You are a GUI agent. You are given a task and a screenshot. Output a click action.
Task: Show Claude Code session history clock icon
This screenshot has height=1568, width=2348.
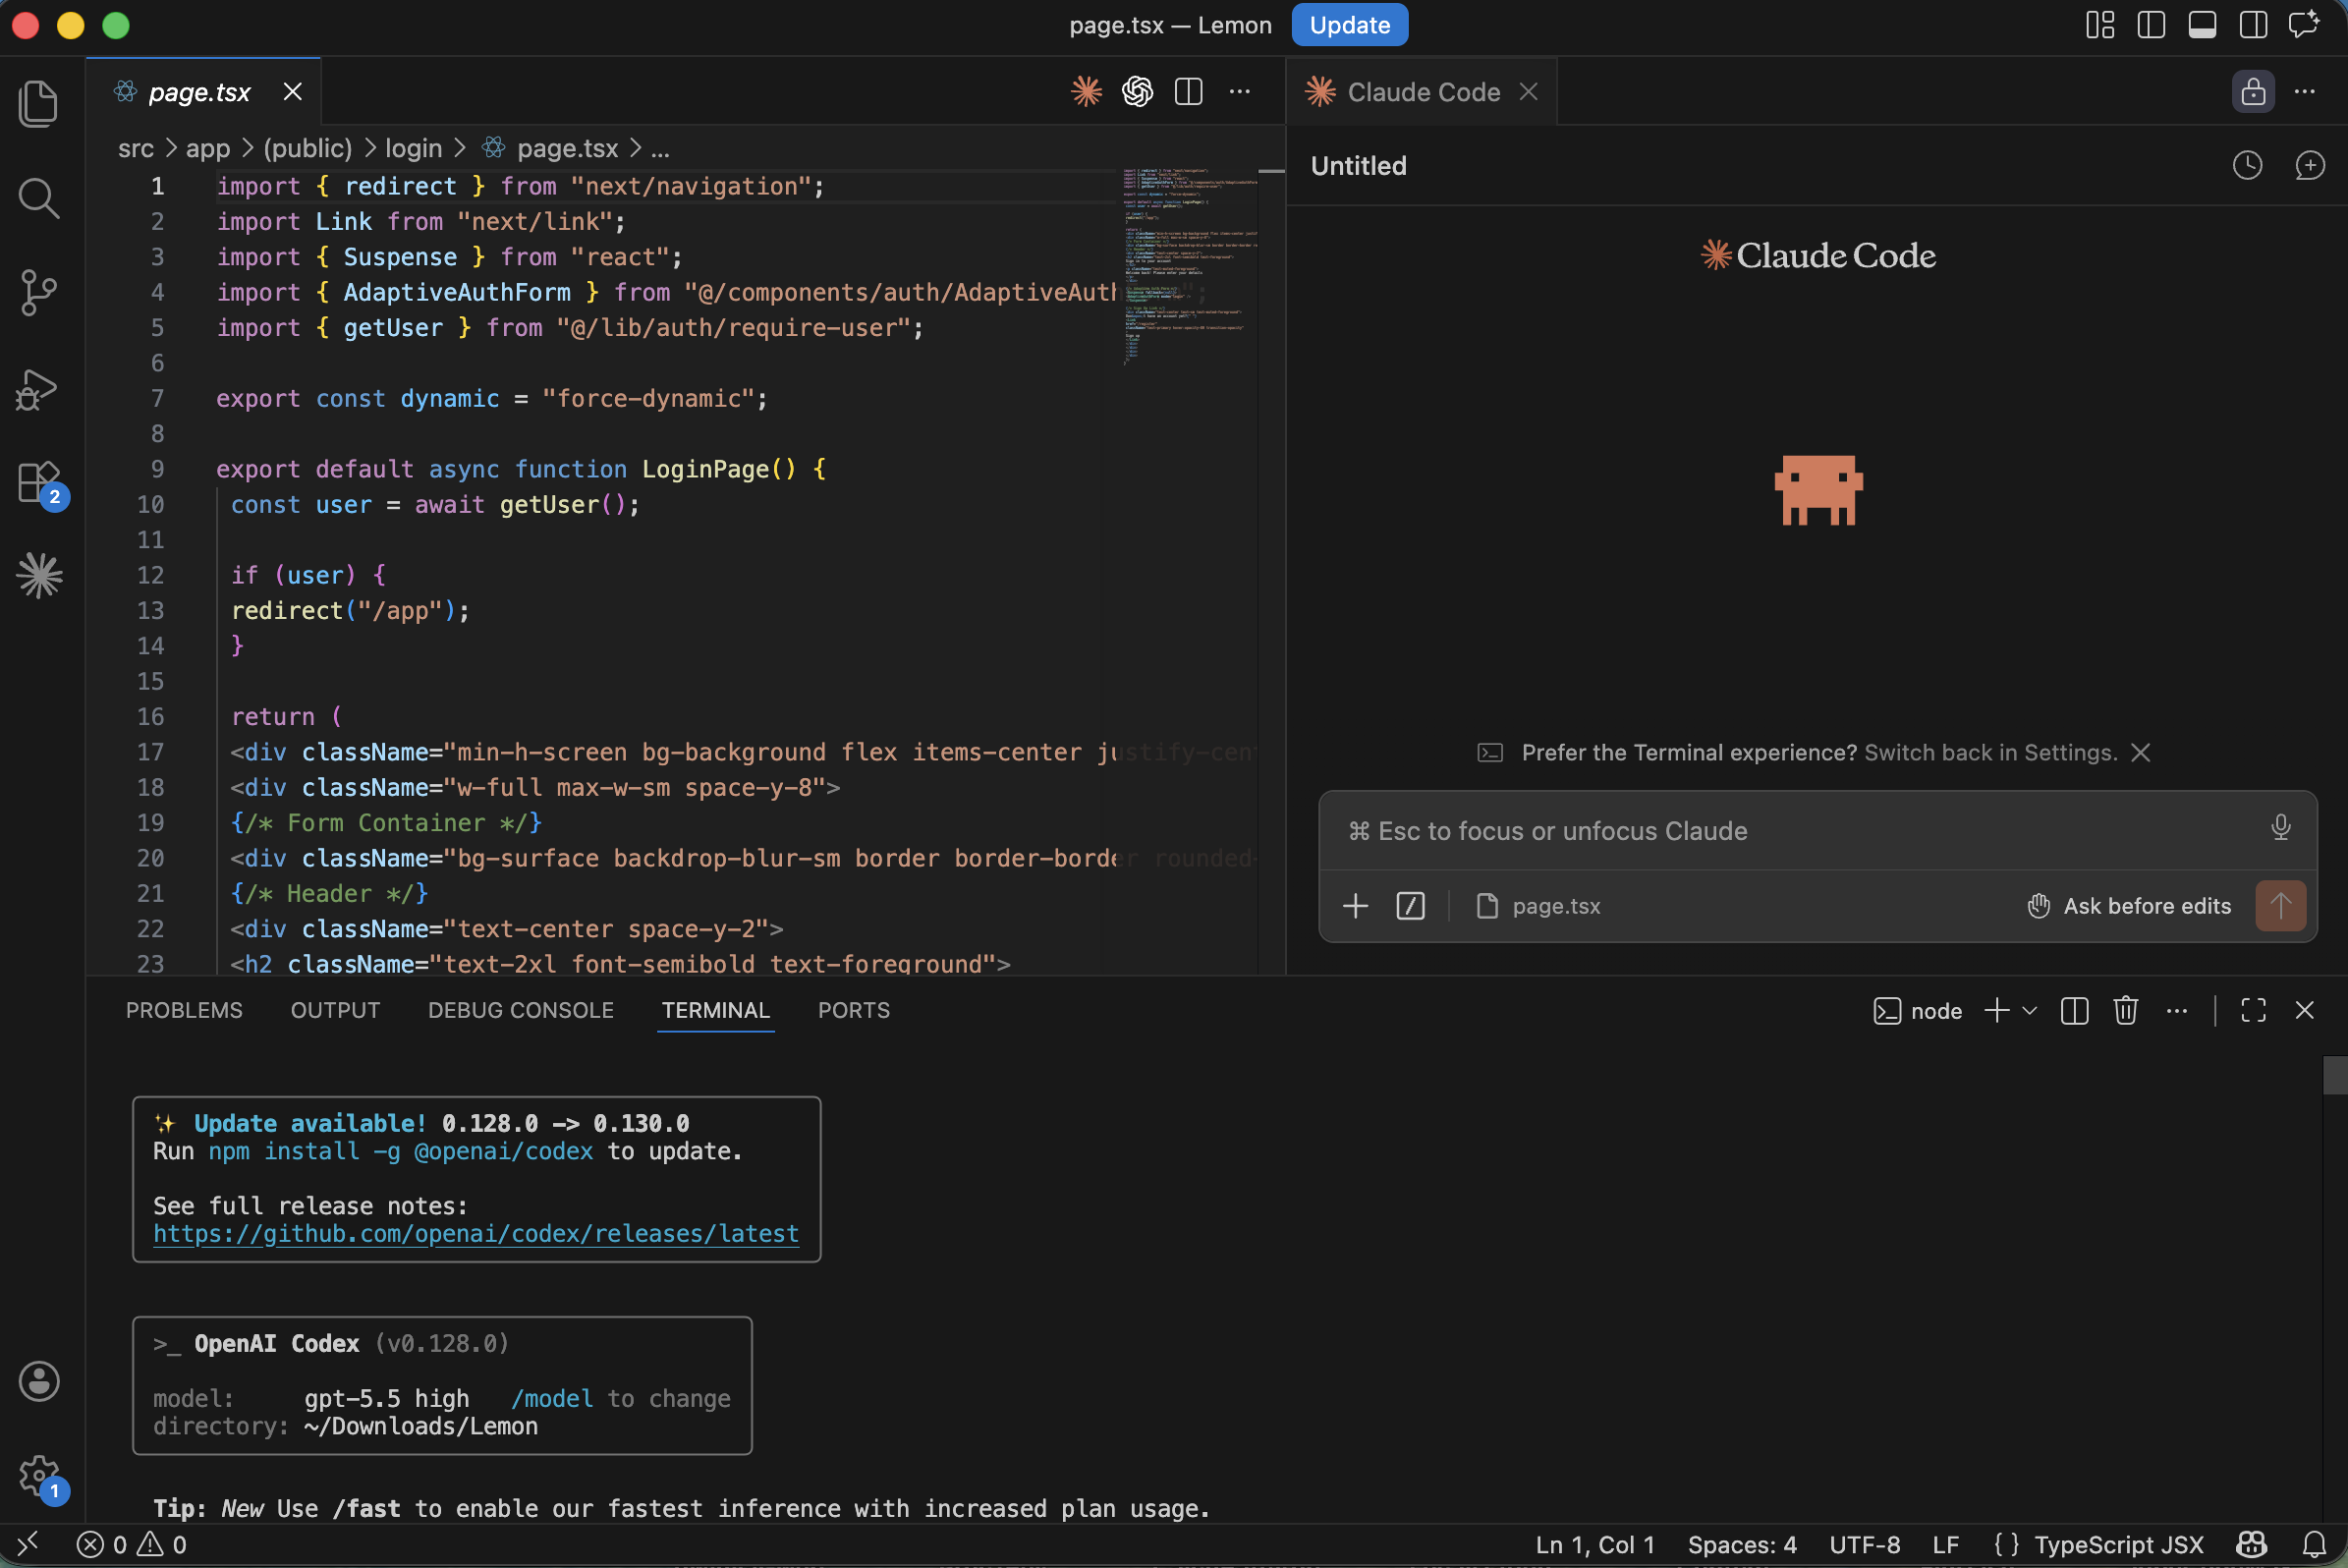click(2247, 165)
